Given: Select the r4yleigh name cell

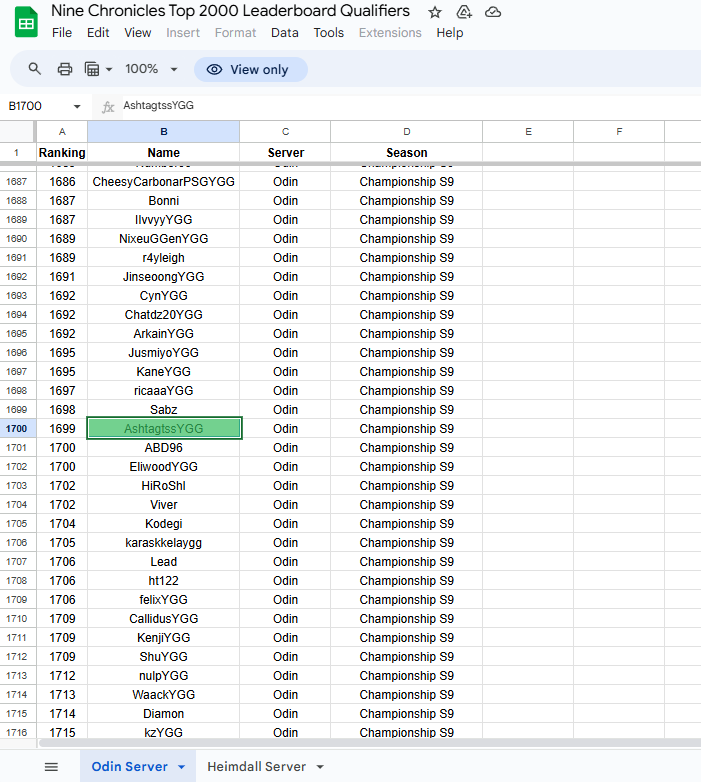Looking at the screenshot, I should [164, 257].
